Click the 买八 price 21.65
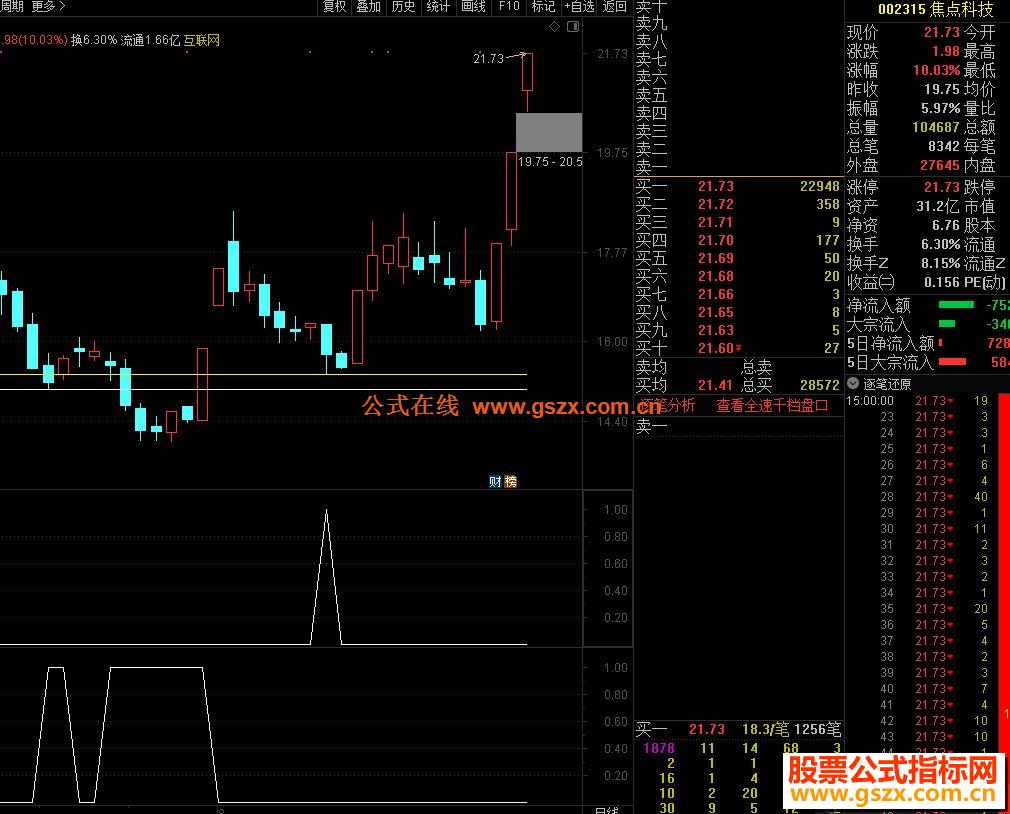This screenshot has width=1010, height=814. pyautogui.click(x=716, y=312)
